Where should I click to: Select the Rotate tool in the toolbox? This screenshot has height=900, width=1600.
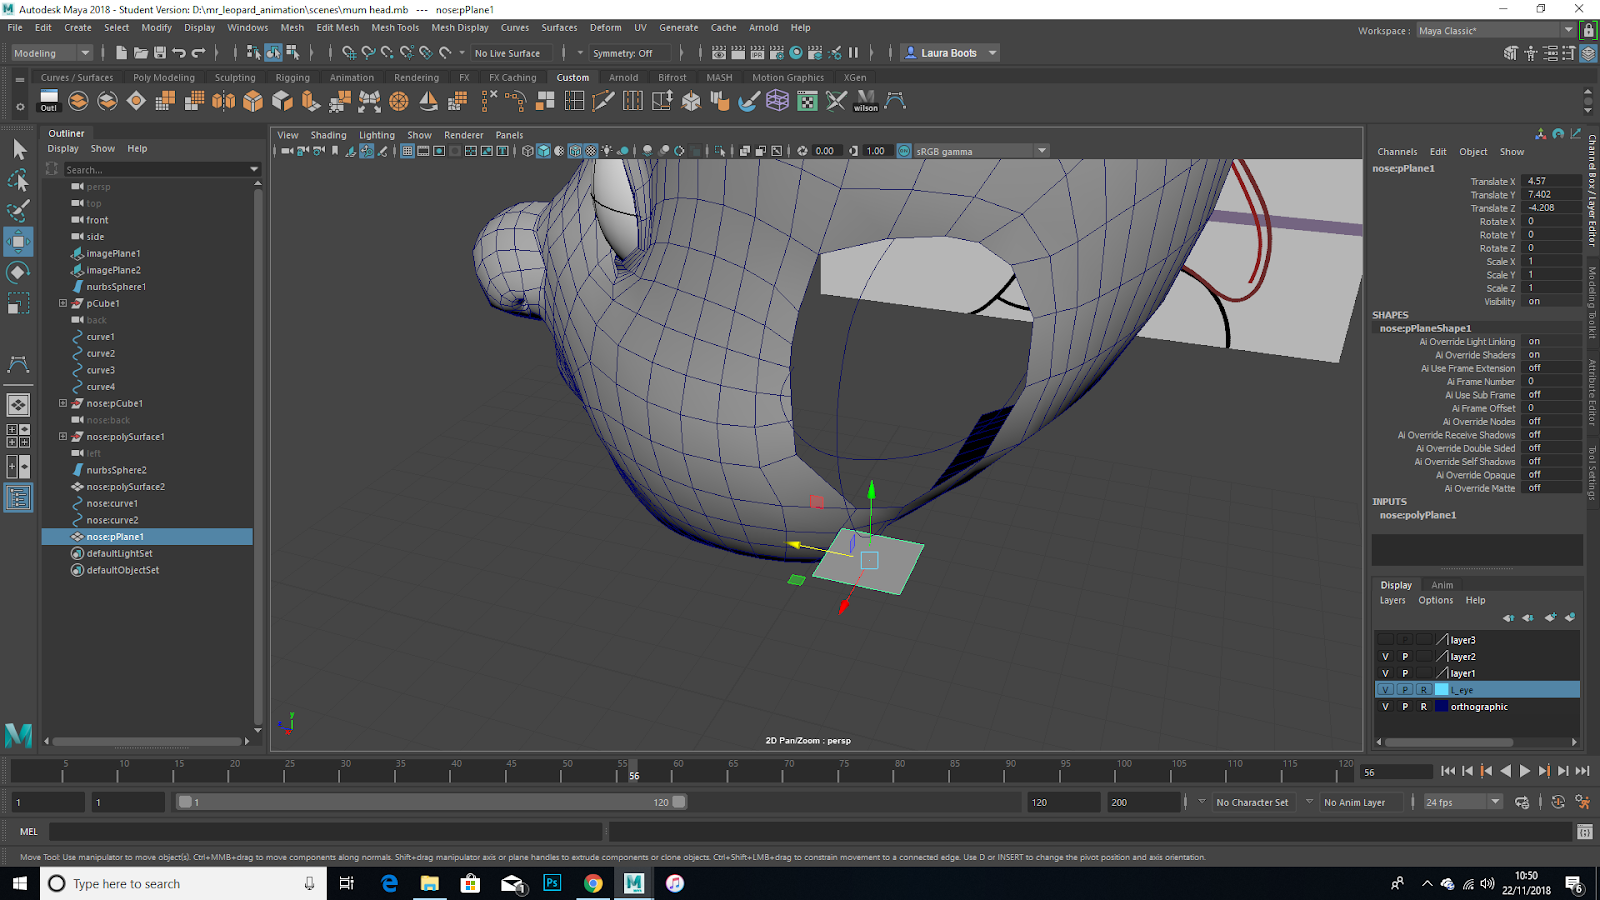(x=18, y=272)
